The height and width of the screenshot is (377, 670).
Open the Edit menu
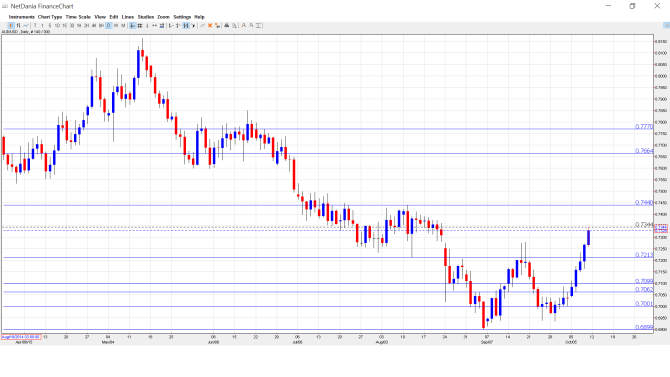point(114,17)
